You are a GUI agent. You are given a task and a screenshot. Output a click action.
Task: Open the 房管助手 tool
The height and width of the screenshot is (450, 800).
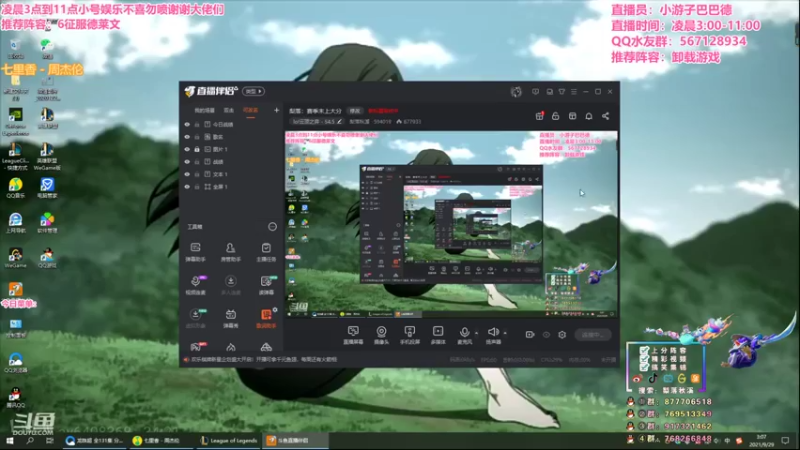click(231, 252)
